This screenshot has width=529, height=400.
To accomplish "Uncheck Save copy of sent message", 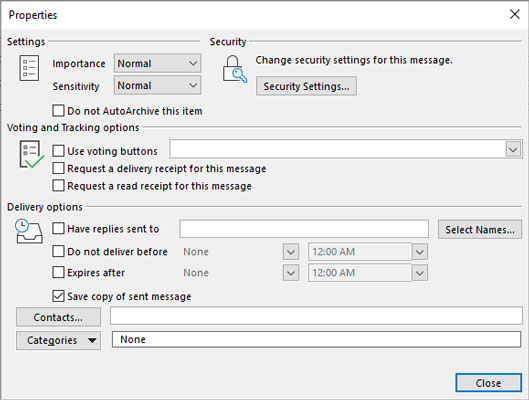I will (58, 296).
